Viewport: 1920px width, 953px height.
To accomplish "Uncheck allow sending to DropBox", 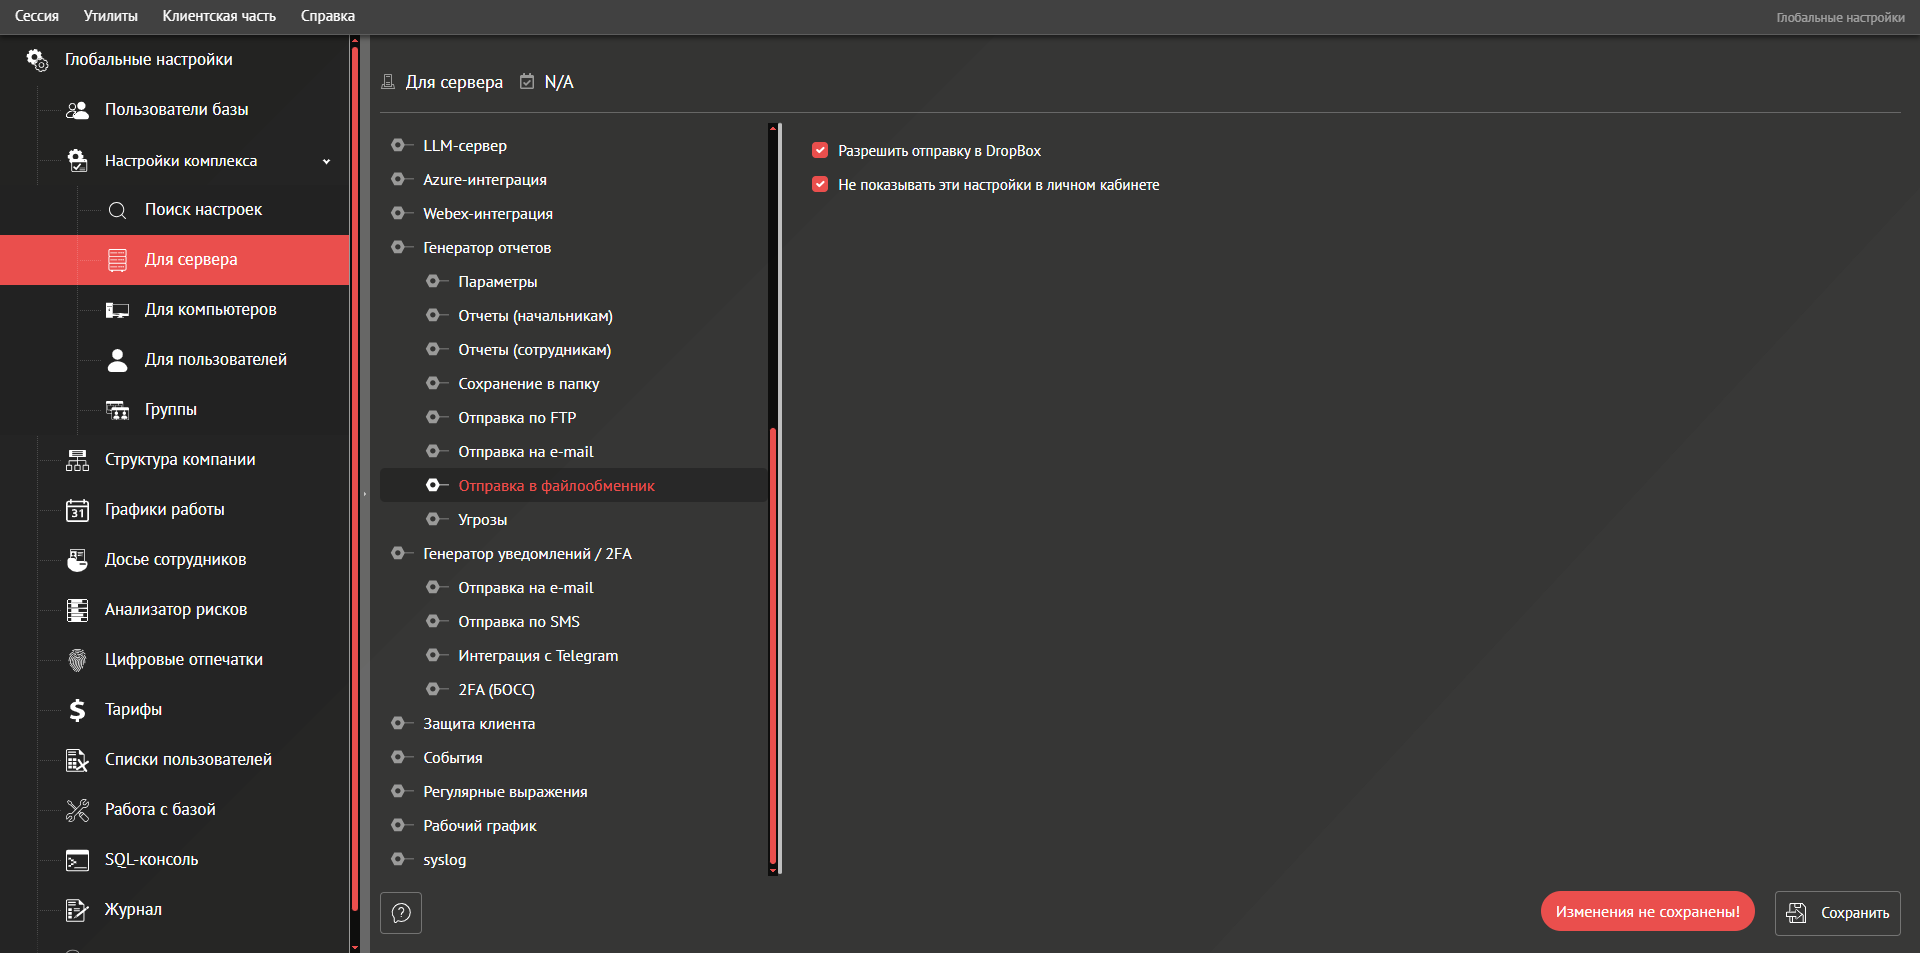I will [x=820, y=151].
